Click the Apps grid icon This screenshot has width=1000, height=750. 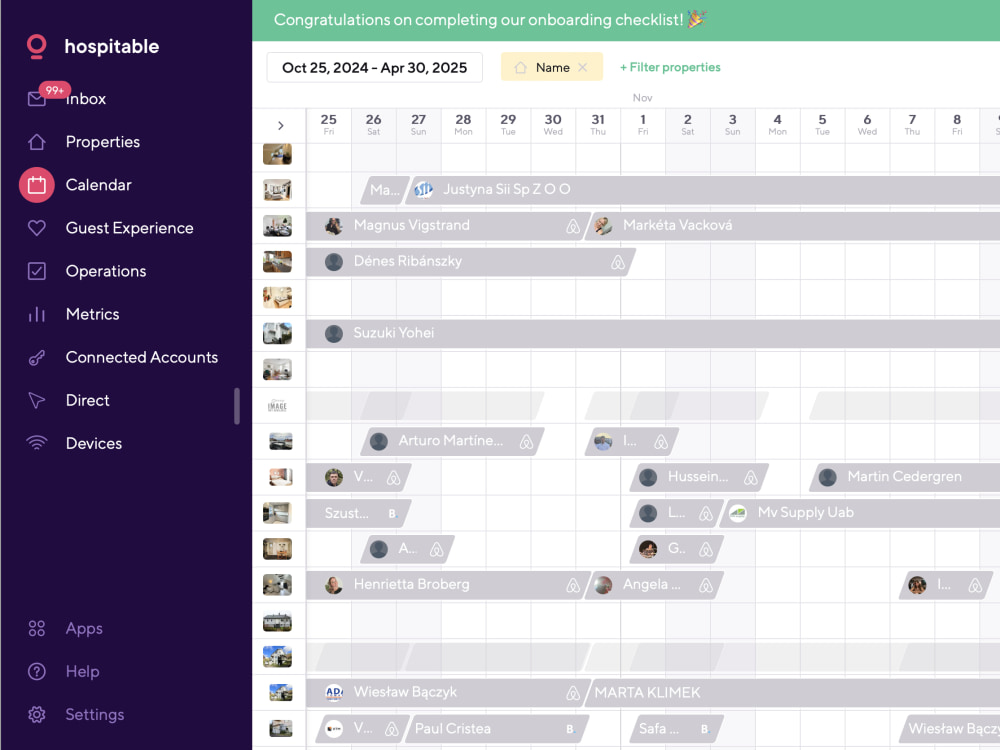coord(36,628)
